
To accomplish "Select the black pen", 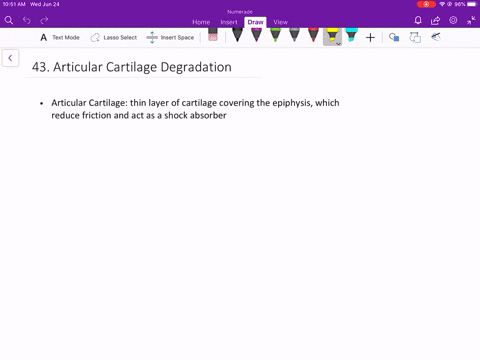I will [237, 35].
